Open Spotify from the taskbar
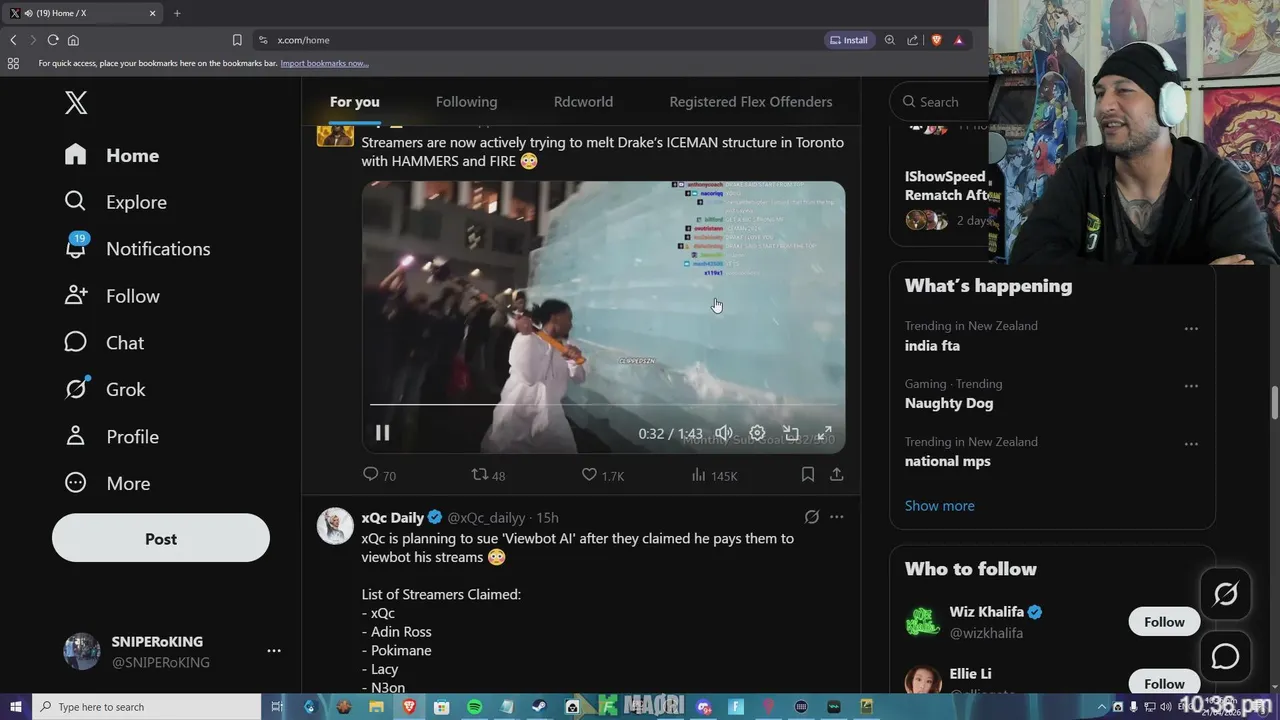 pos(475,707)
